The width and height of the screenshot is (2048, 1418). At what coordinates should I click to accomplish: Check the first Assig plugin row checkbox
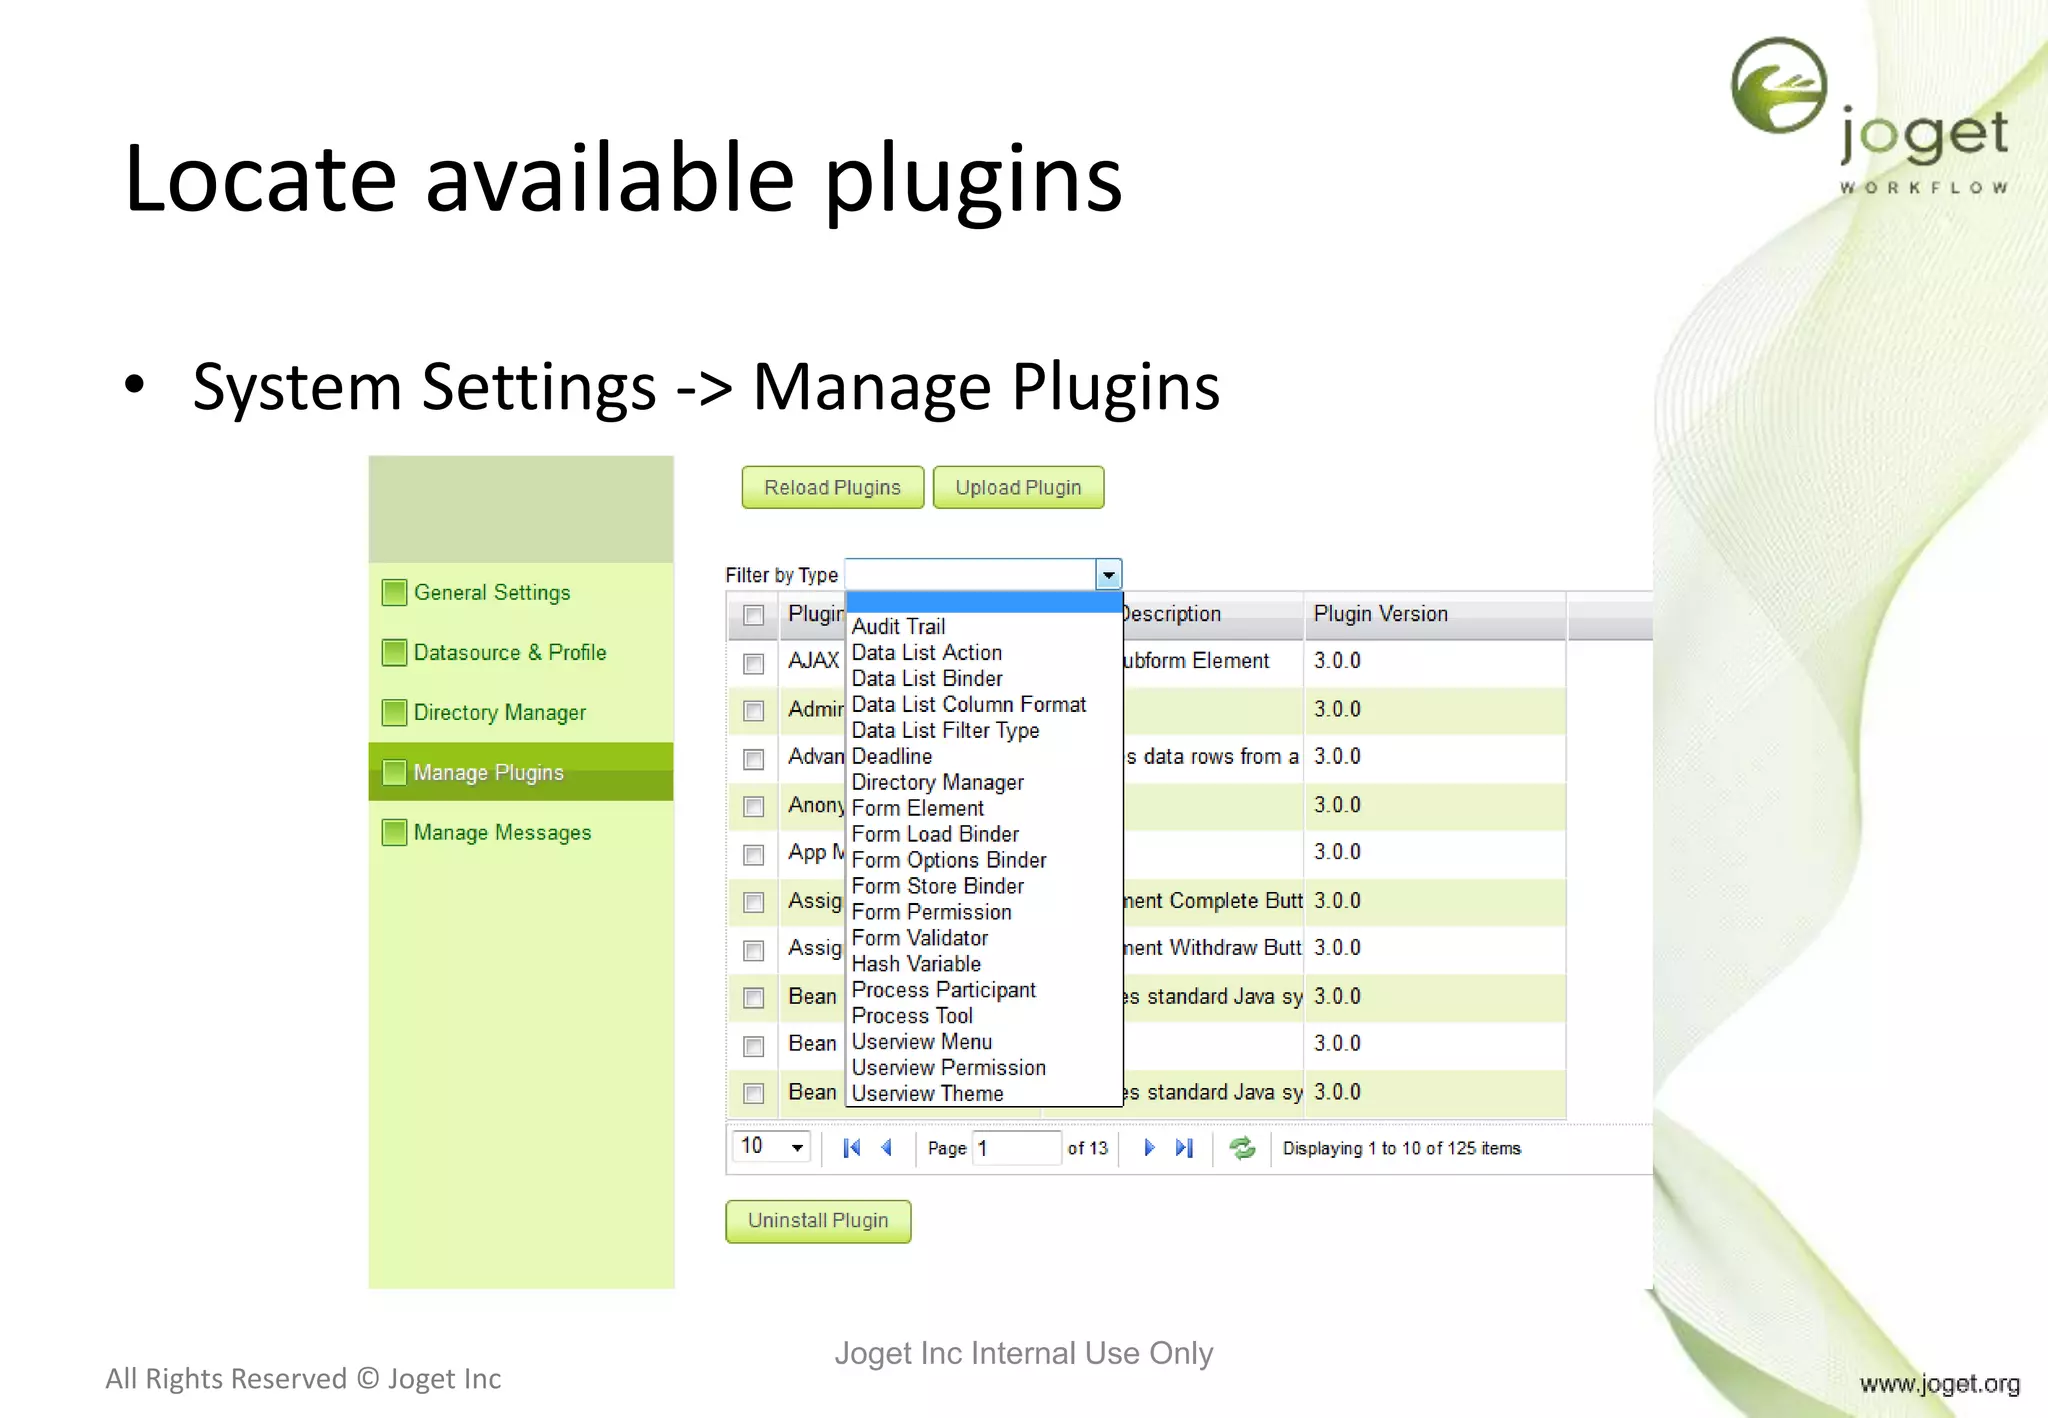click(x=754, y=902)
